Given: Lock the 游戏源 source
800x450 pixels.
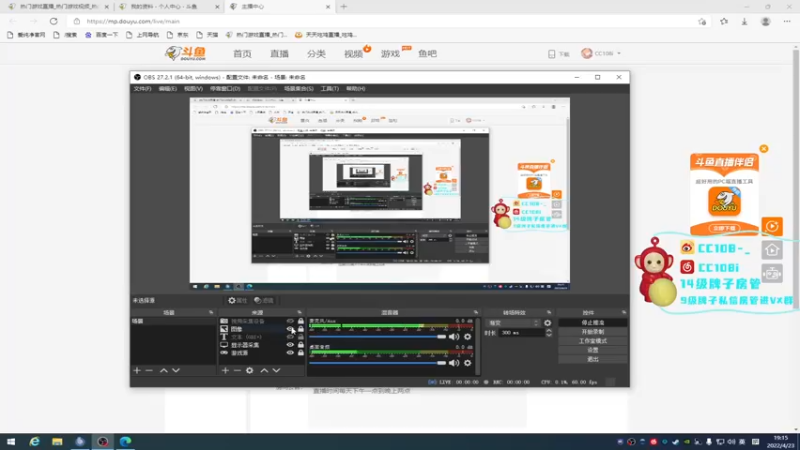Looking at the screenshot, I should click(x=301, y=353).
